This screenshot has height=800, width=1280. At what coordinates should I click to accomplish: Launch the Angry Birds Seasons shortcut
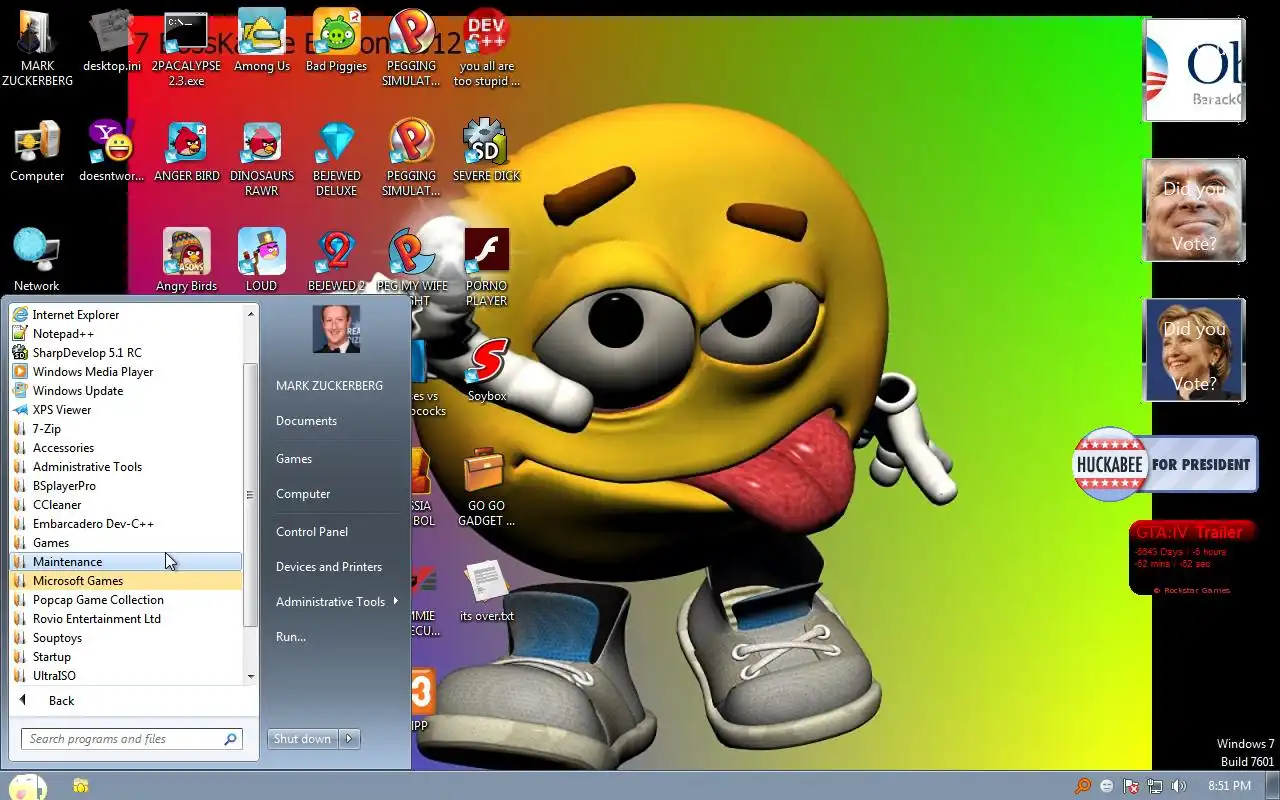click(186, 260)
